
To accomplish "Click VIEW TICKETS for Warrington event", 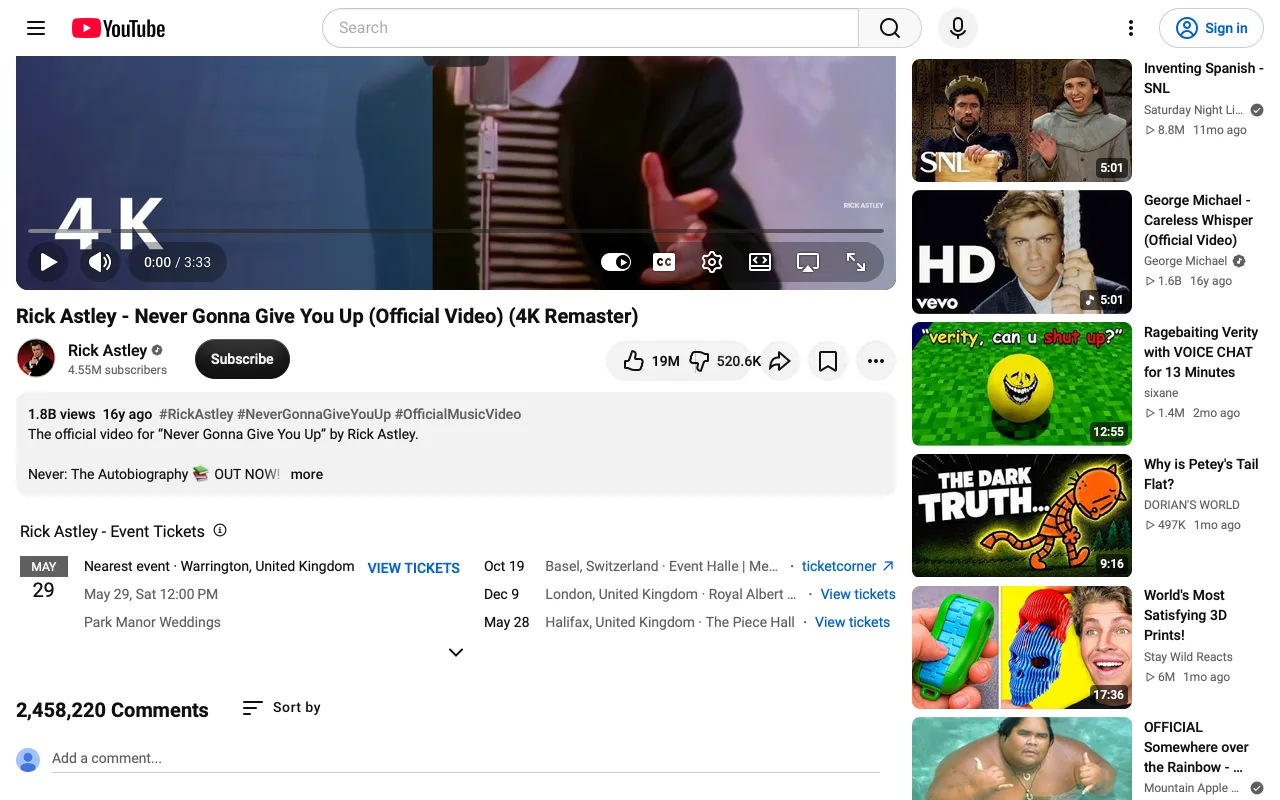I will pyautogui.click(x=414, y=568).
